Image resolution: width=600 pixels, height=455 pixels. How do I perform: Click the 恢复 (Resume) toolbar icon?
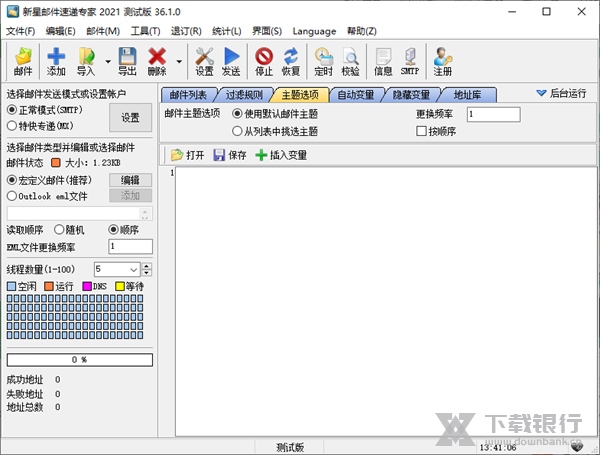290,62
